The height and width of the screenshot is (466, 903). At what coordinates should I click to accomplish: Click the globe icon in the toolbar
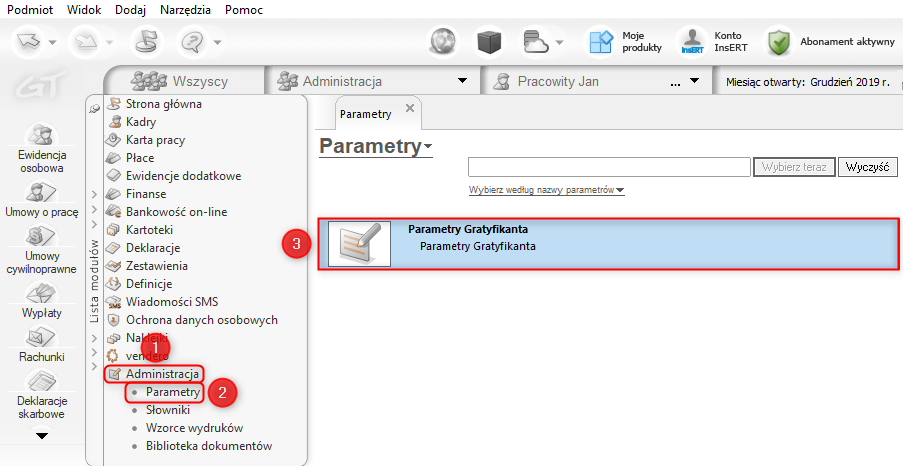(x=444, y=42)
